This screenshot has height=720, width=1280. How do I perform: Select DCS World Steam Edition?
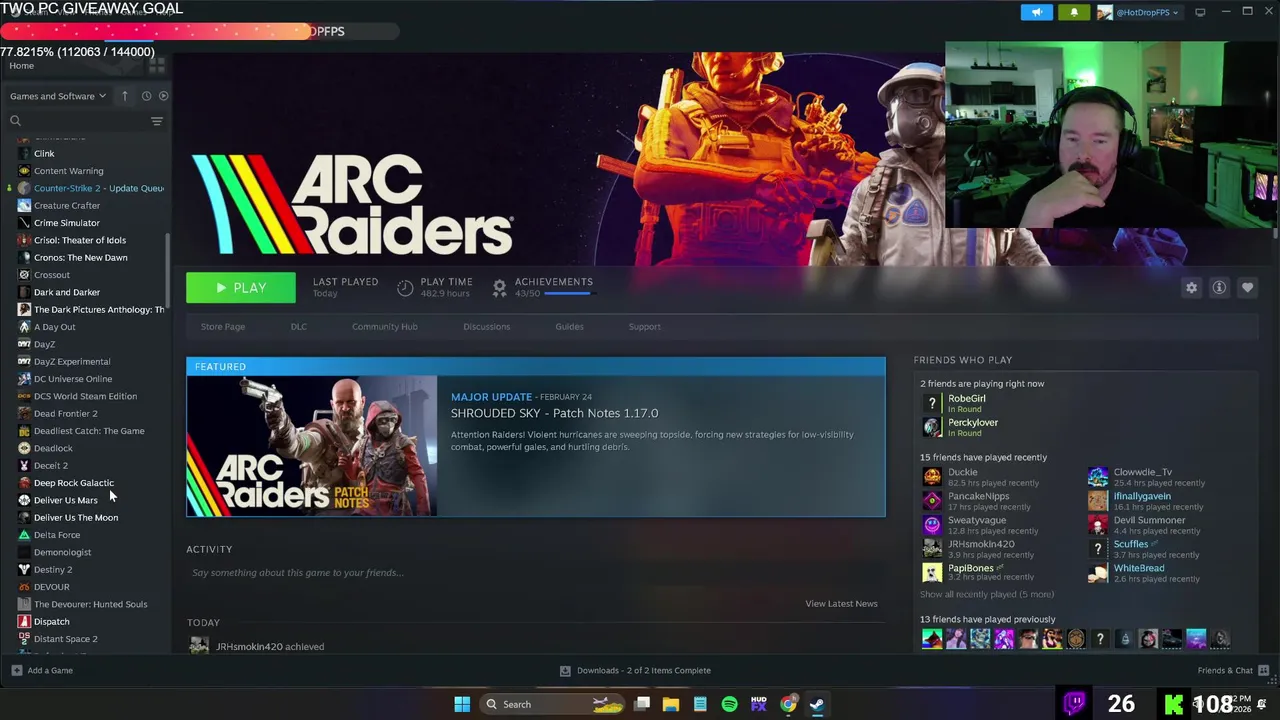(x=85, y=396)
